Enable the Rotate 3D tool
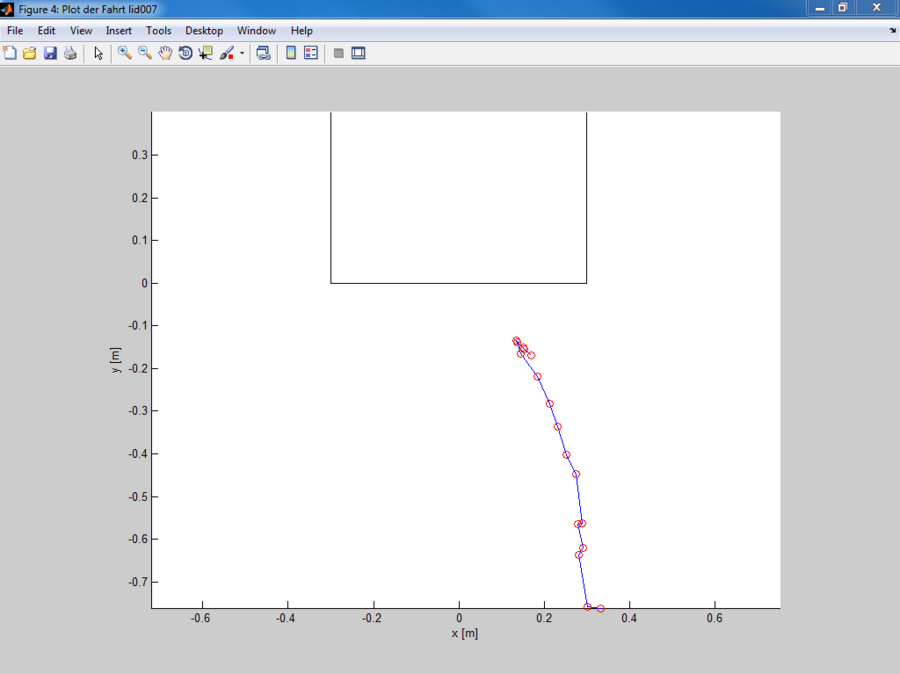The width and height of the screenshot is (900, 674). coord(185,53)
